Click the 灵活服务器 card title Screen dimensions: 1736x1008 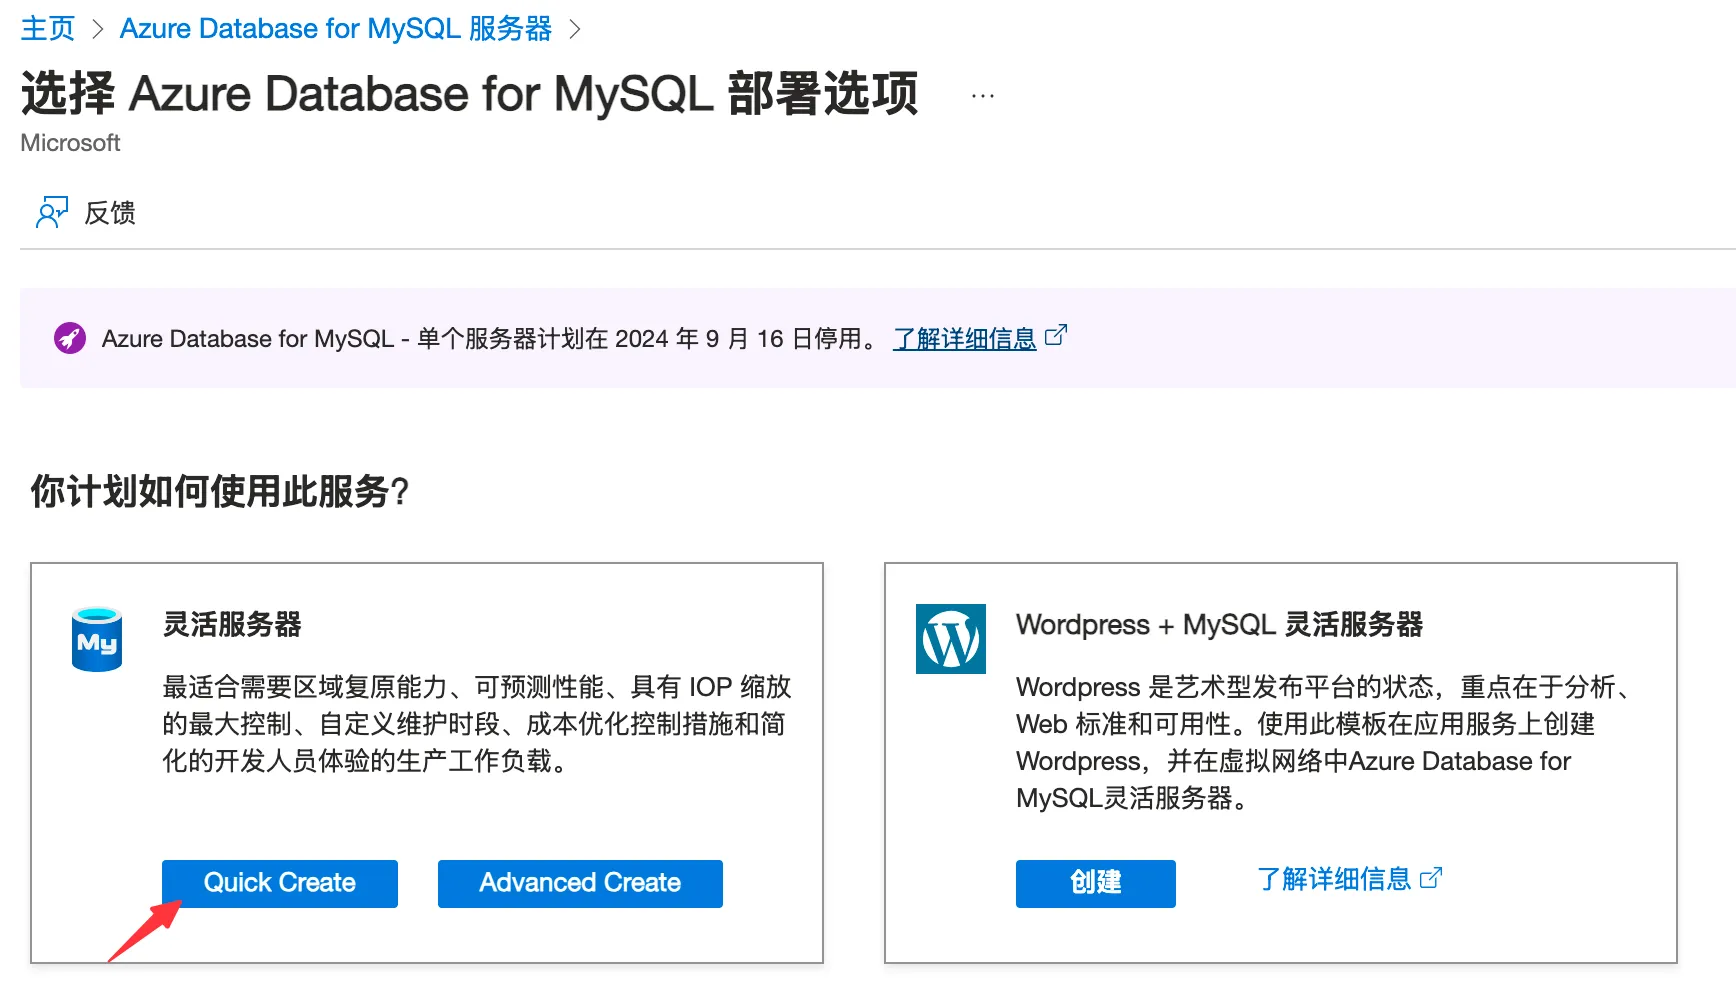(232, 625)
